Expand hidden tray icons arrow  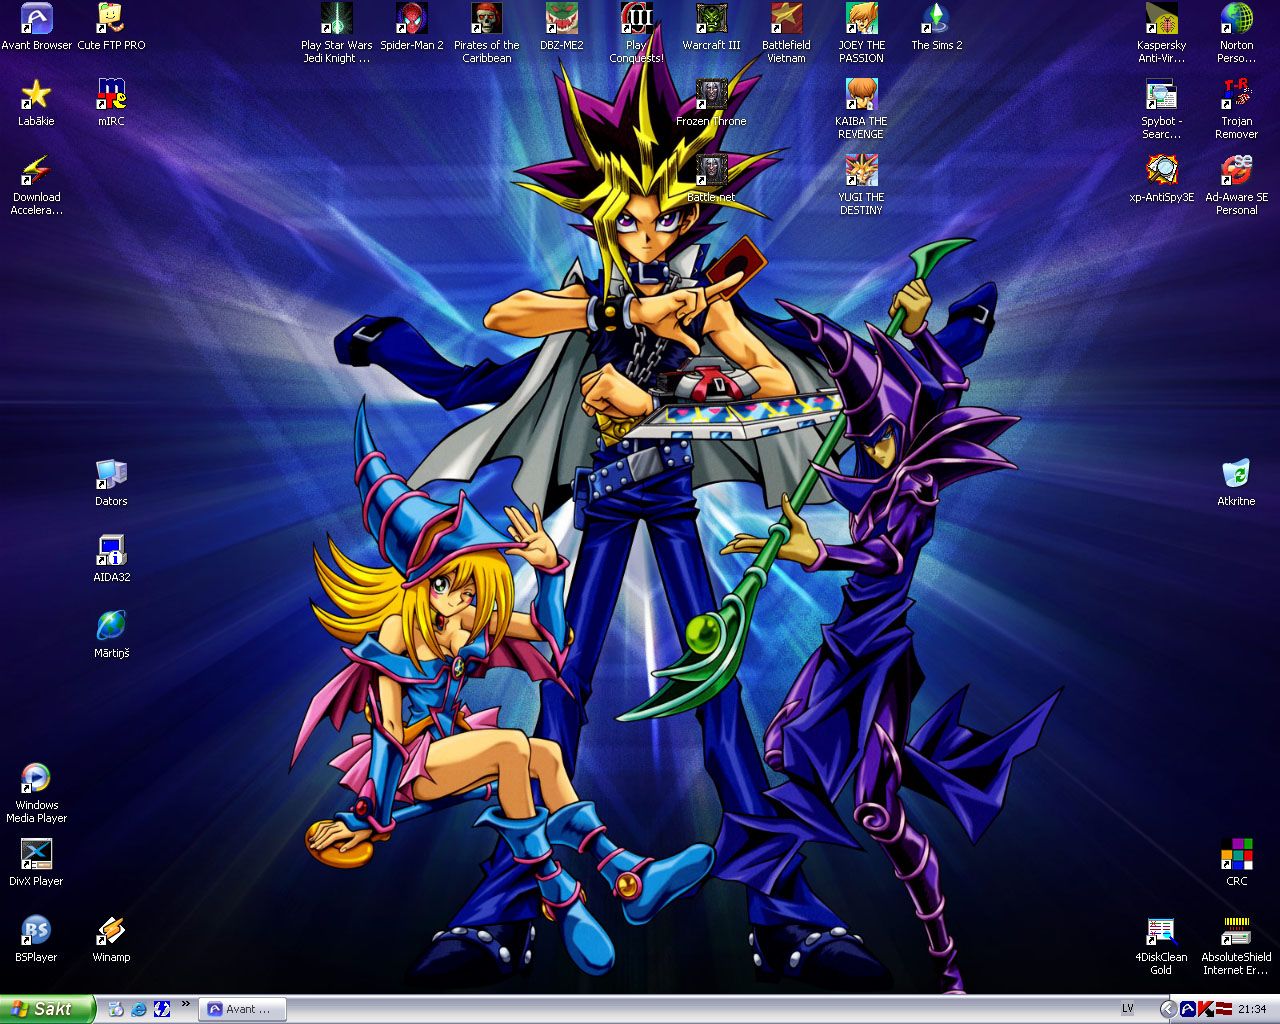(1168, 1009)
